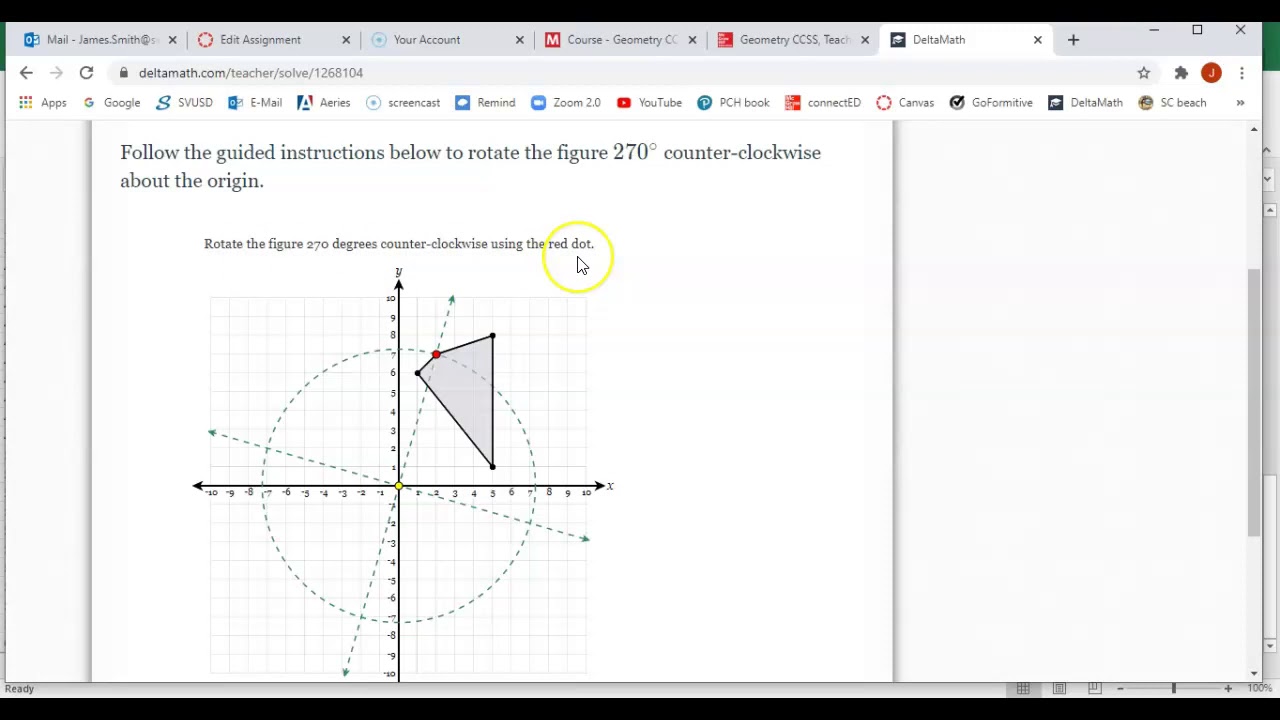Screen dimensions: 1280x720
Task: Click the address bar URL
Action: [251, 73]
